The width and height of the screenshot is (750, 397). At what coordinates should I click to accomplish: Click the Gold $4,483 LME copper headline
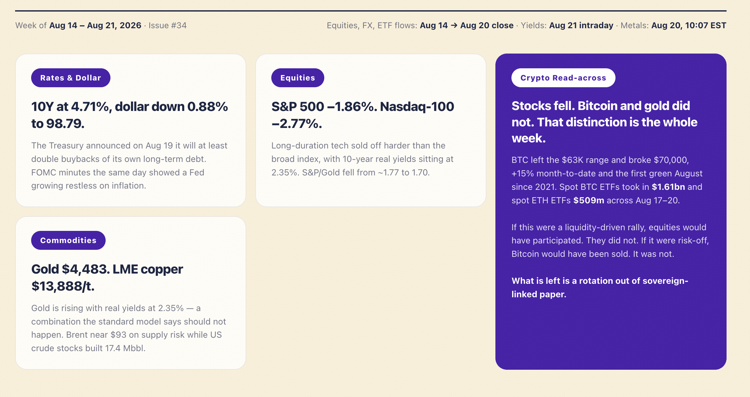coord(107,278)
